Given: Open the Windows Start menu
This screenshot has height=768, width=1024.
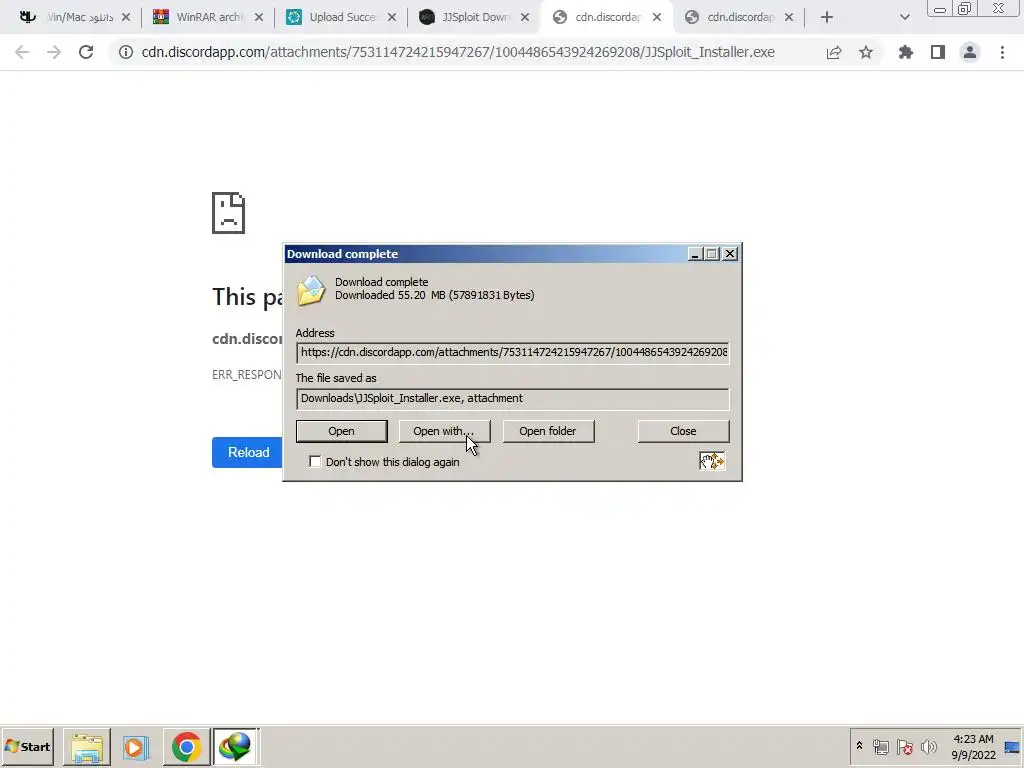Looking at the screenshot, I should tap(27, 746).
